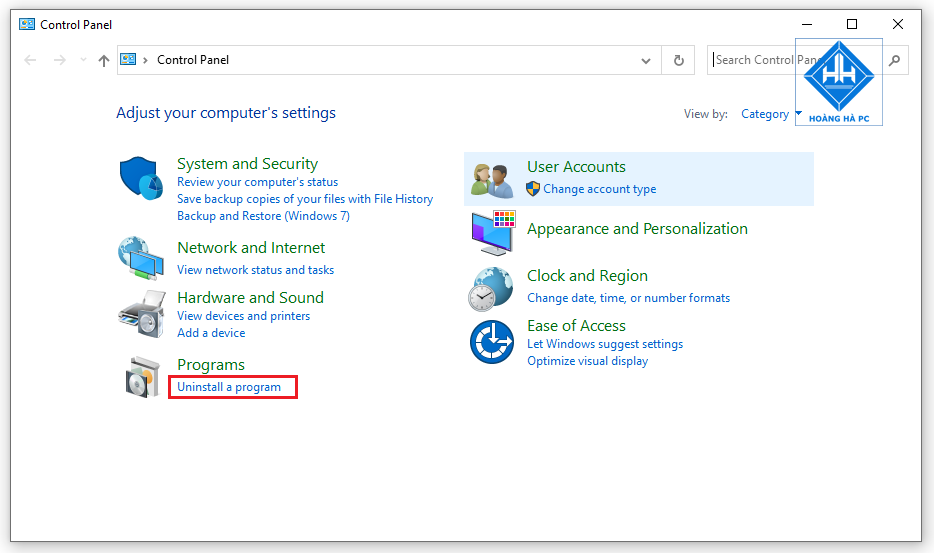This screenshot has height=553, width=934.
Task: Click the Network and Internet globe icon
Action: (141, 258)
